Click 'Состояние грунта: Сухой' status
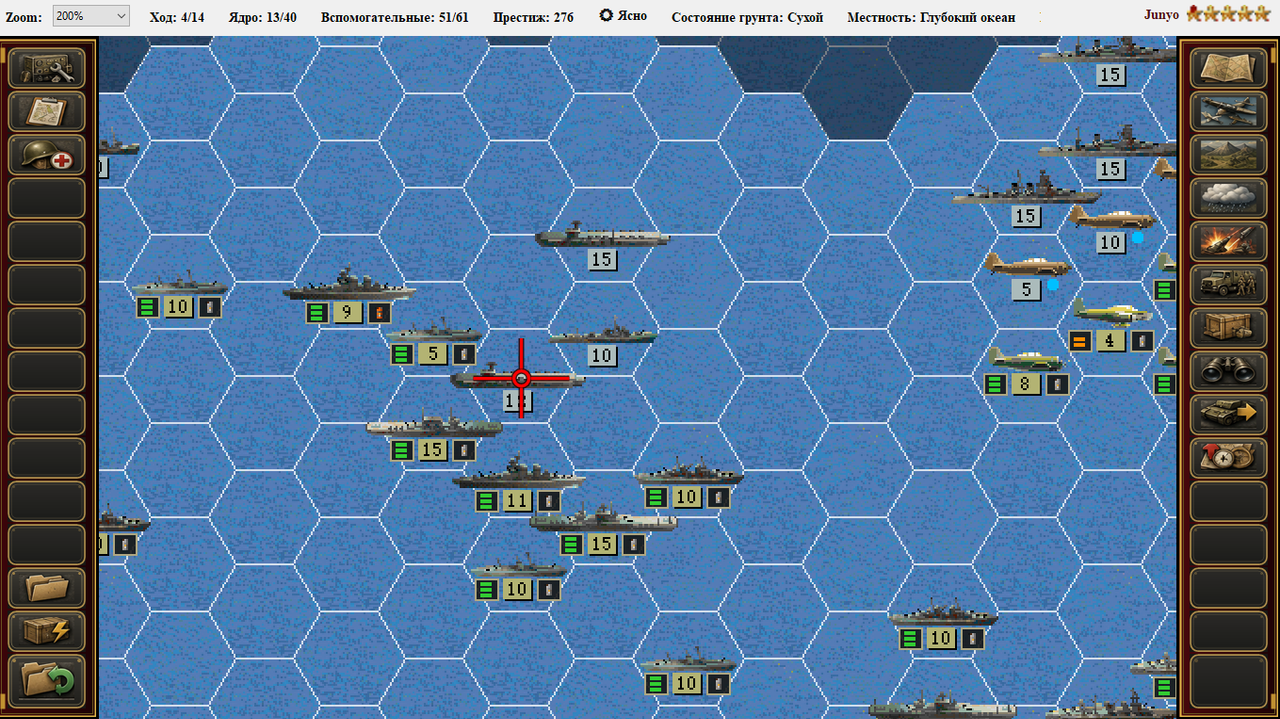 (747, 17)
